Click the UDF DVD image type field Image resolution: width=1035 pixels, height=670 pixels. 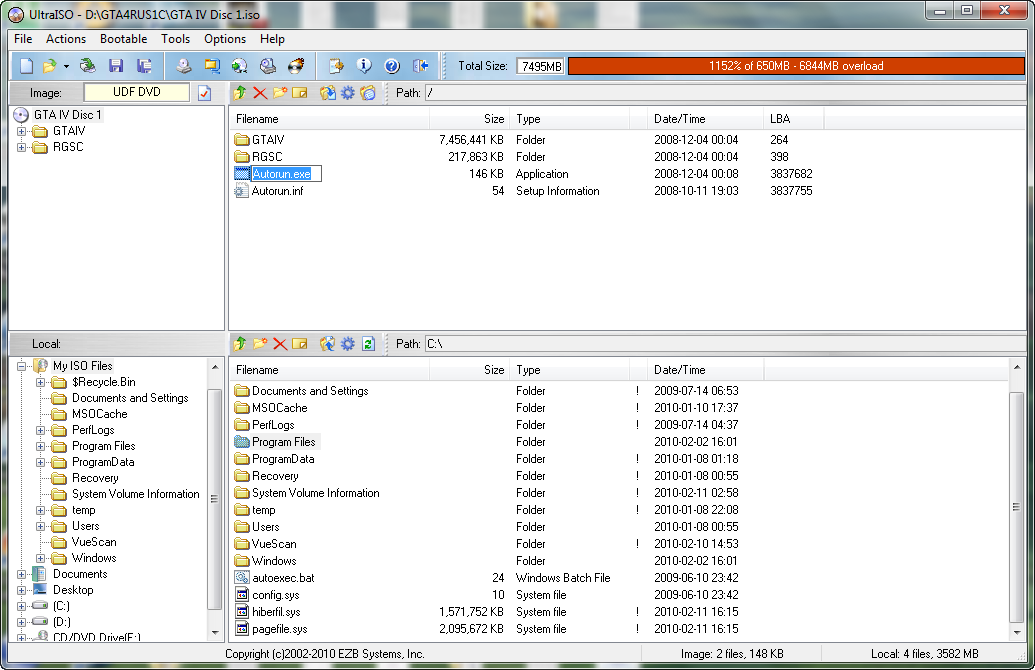137,92
